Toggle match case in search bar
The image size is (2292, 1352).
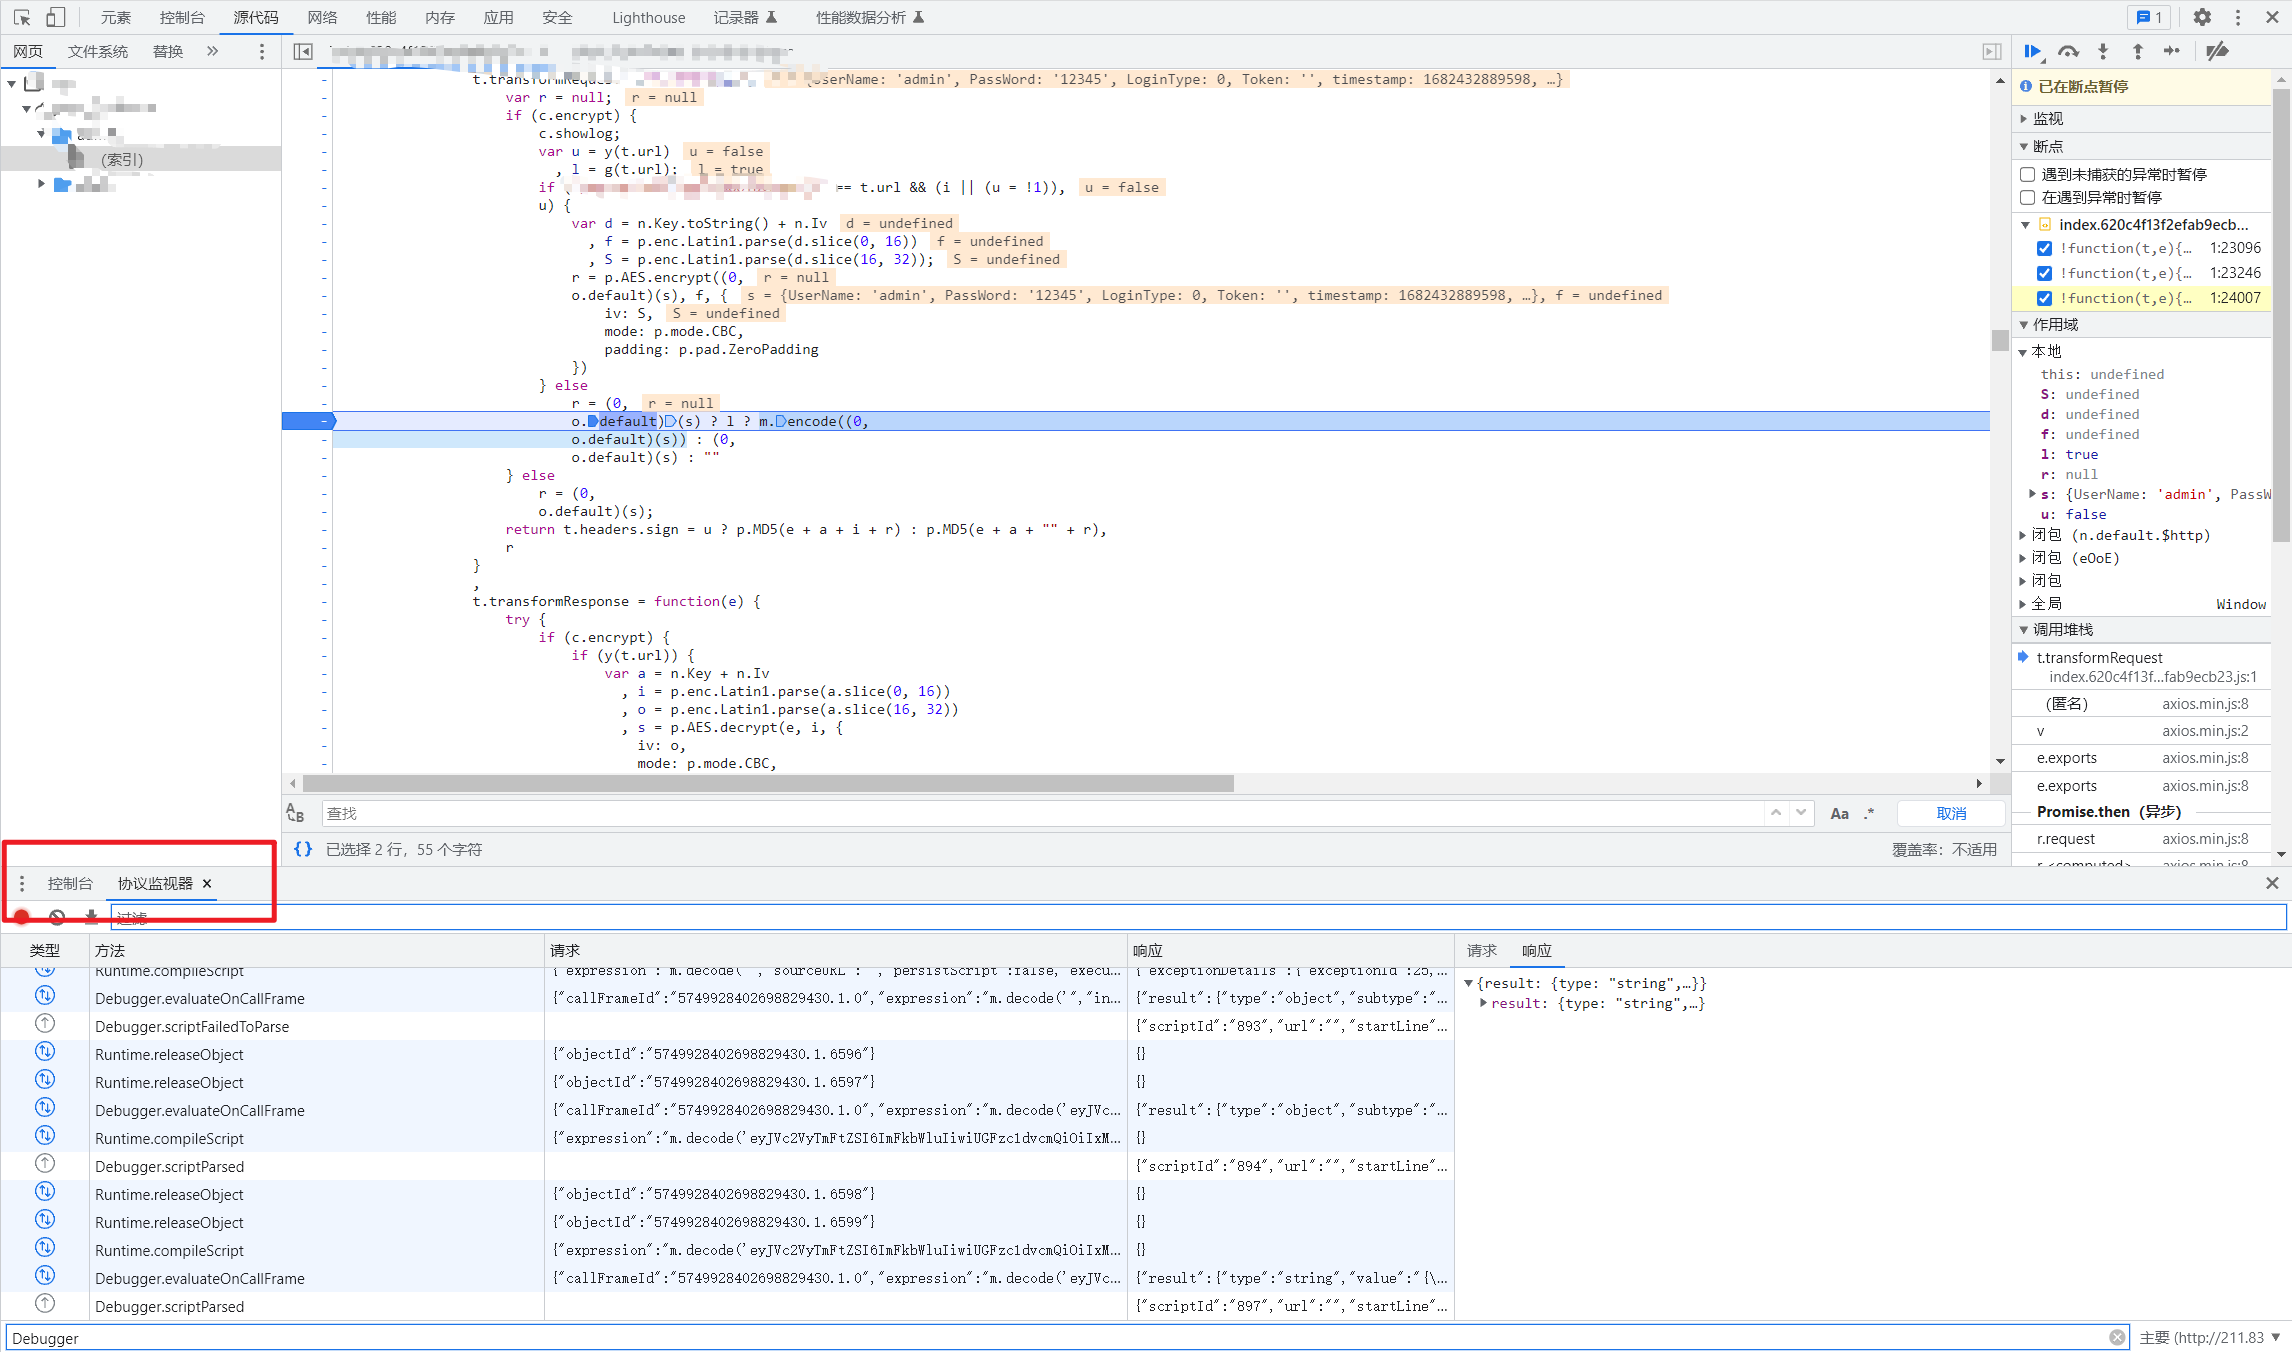[1839, 814]
